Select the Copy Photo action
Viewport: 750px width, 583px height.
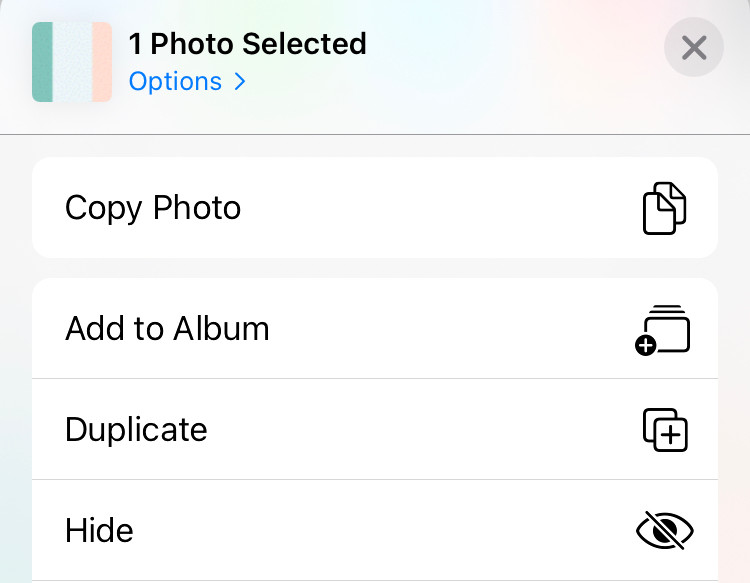[x=375, y=208]
